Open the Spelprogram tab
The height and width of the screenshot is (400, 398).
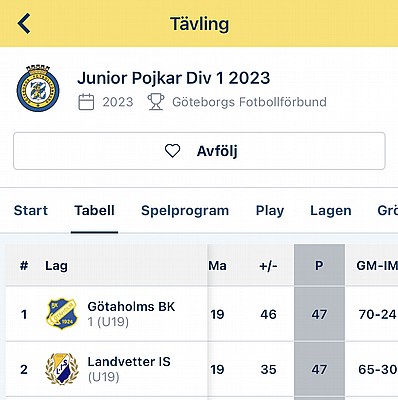coord(185,211)
